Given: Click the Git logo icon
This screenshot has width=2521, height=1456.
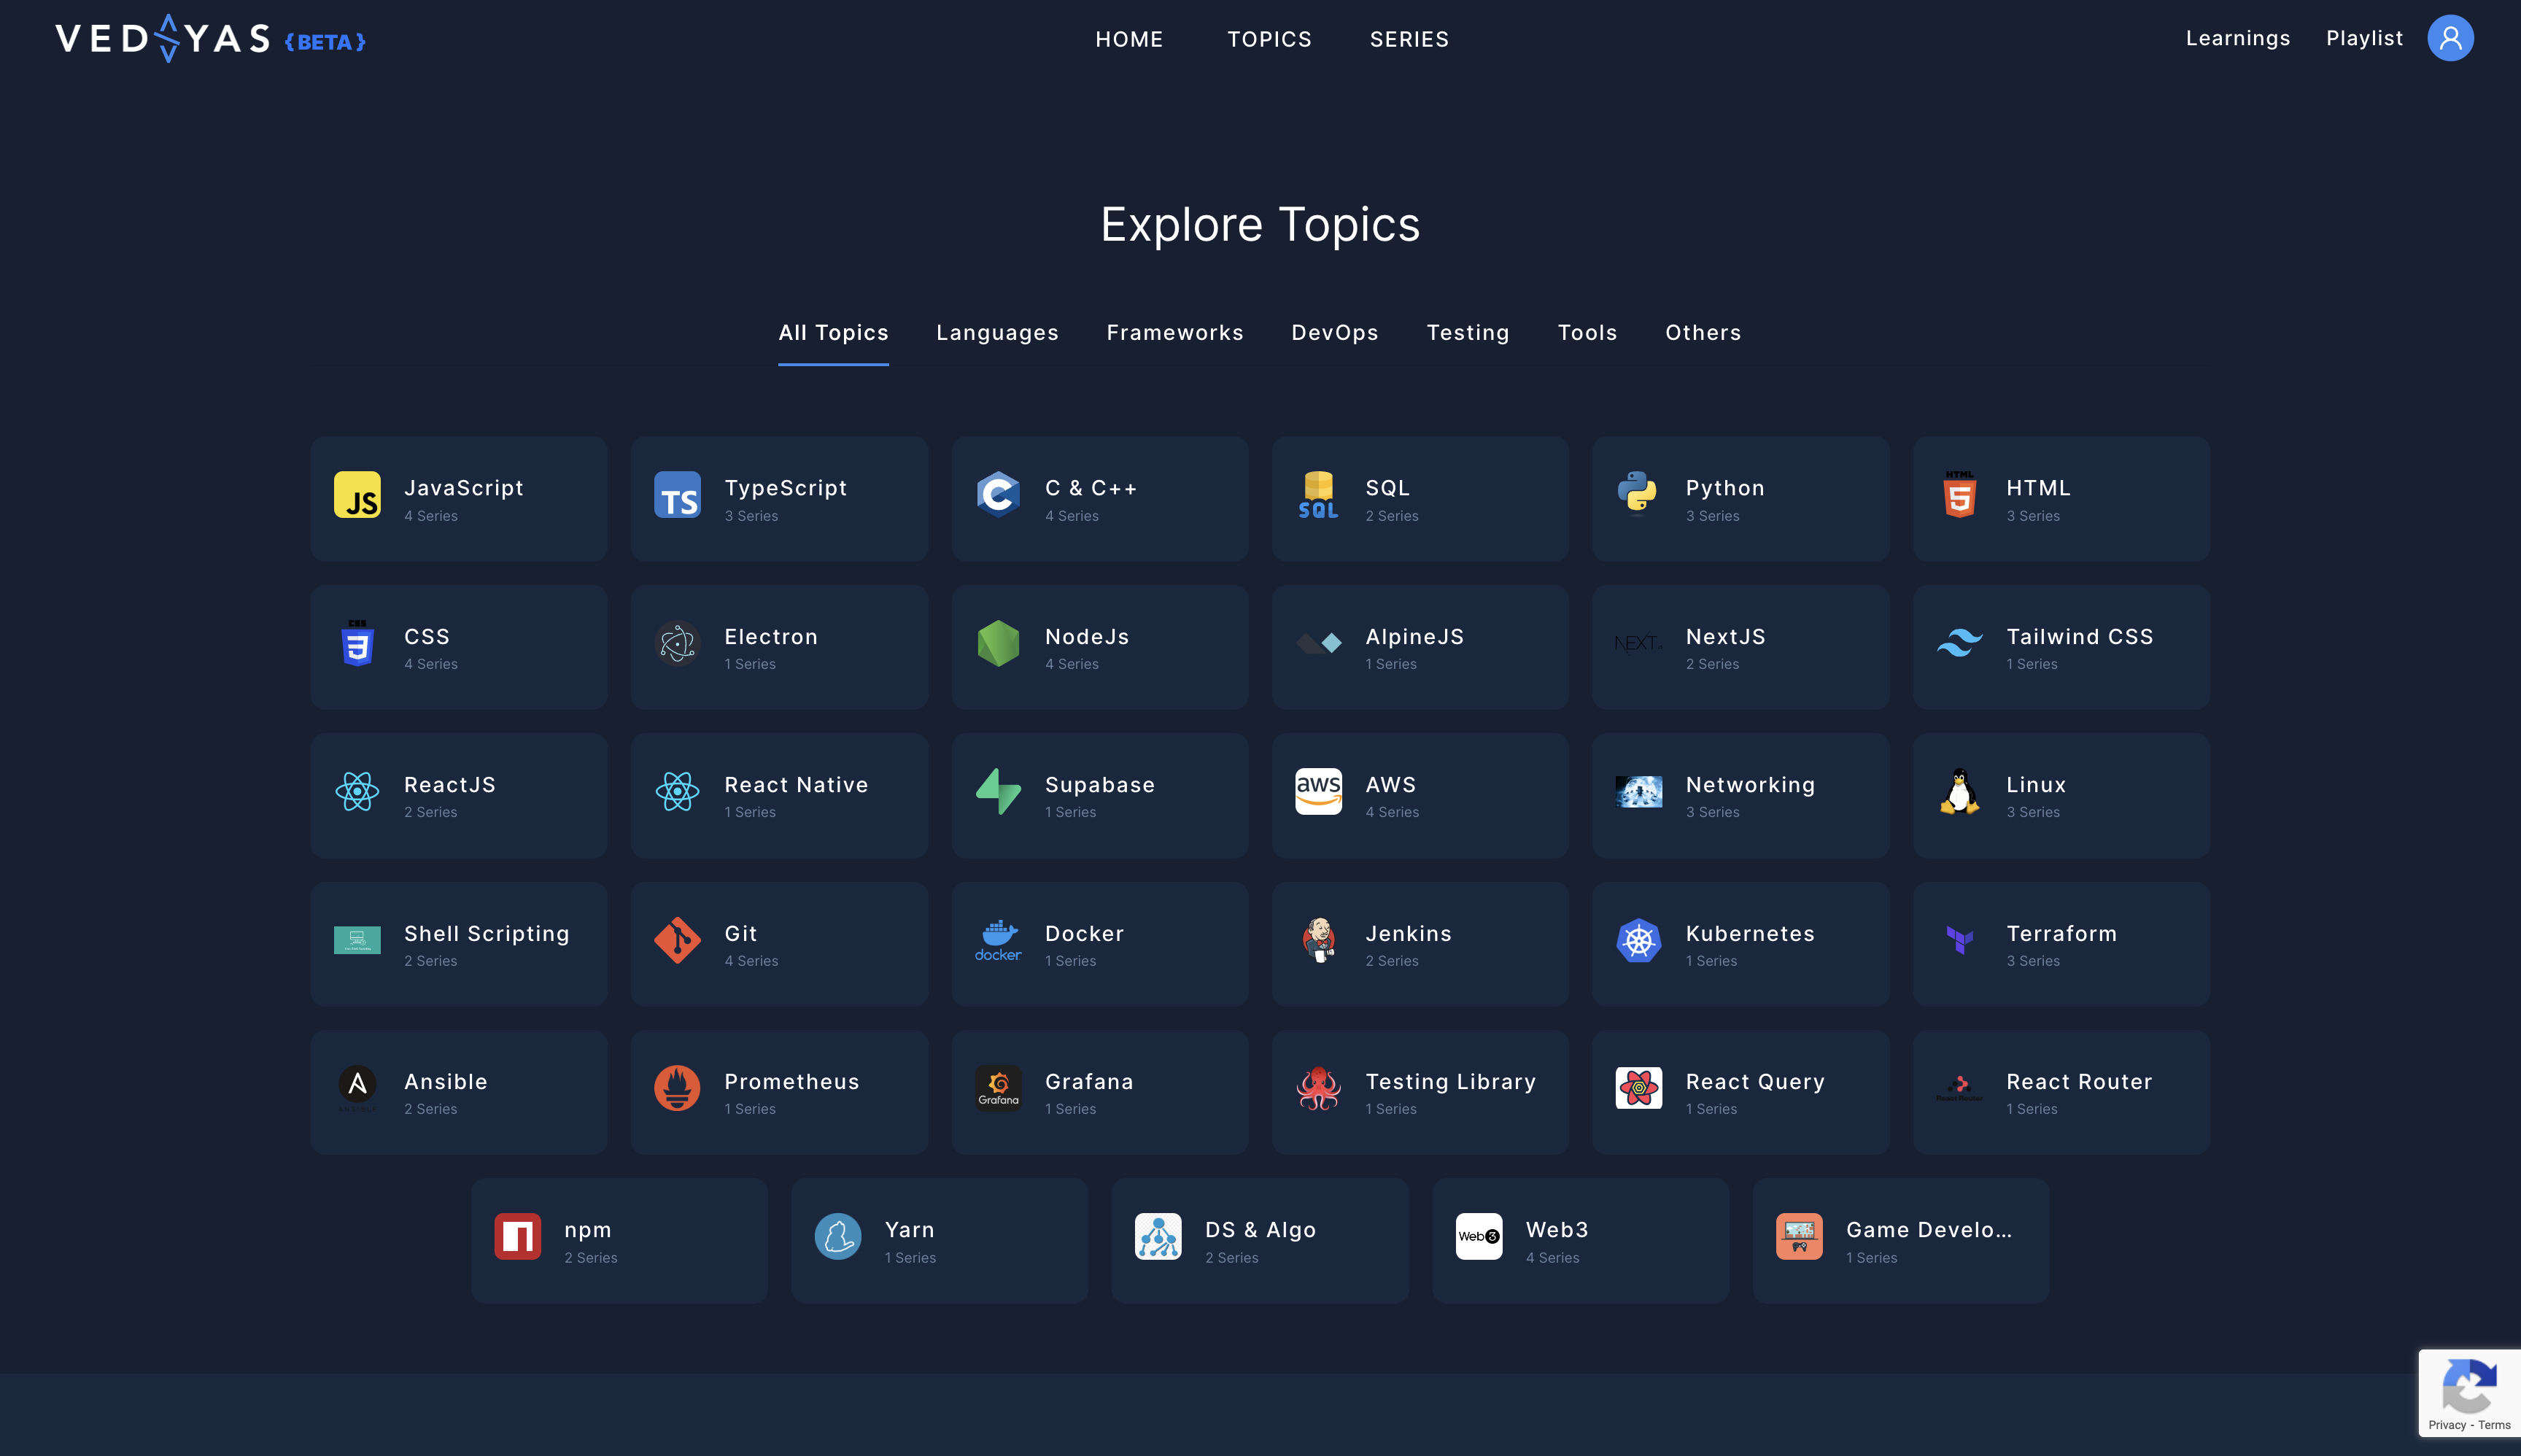Looking at the screenshot, I should (677, 940).
